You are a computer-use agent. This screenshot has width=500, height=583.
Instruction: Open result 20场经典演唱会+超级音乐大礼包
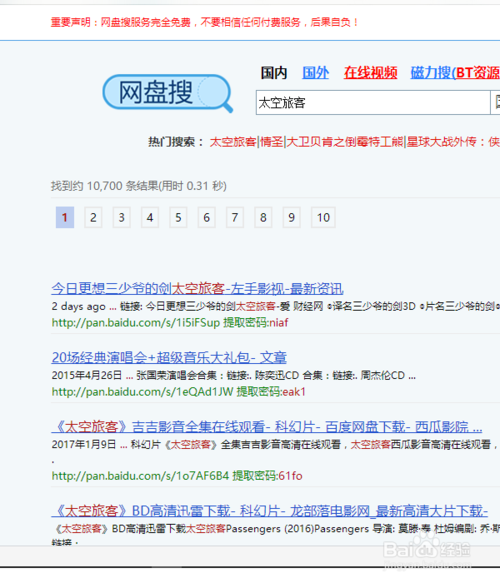click(x=169, y=357)
